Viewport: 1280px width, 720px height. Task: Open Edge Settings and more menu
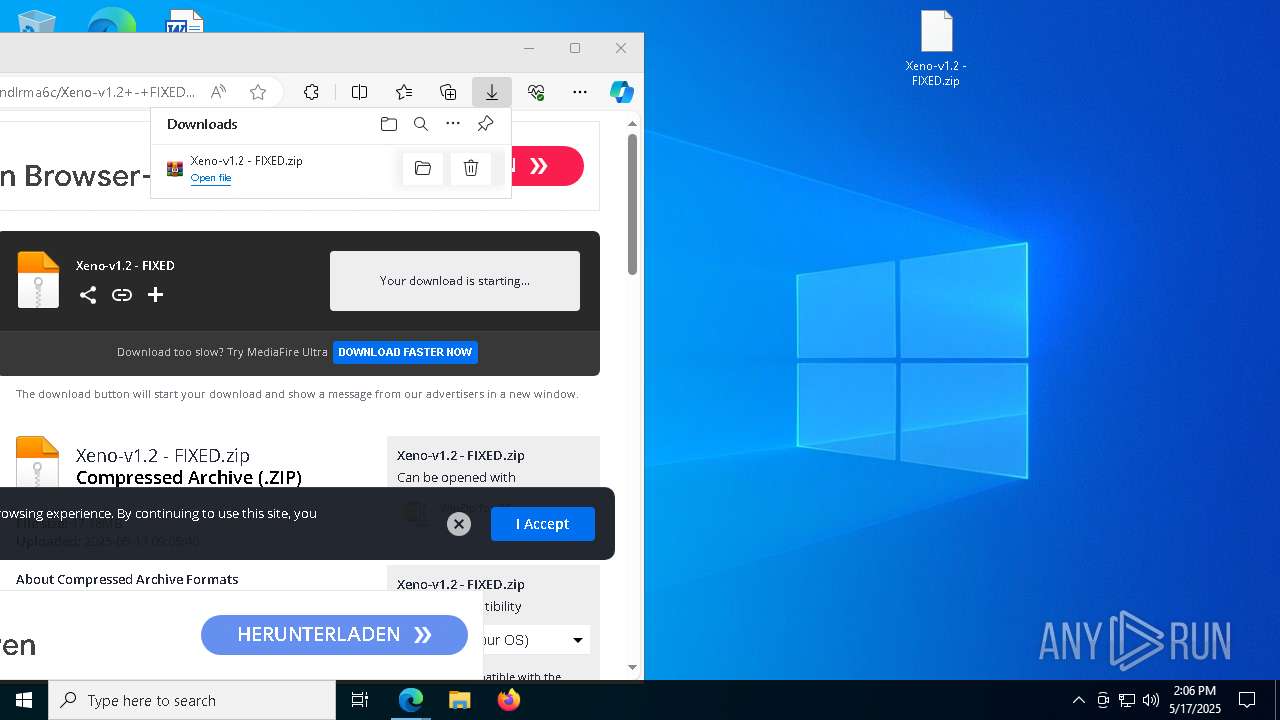pos(580,92)
